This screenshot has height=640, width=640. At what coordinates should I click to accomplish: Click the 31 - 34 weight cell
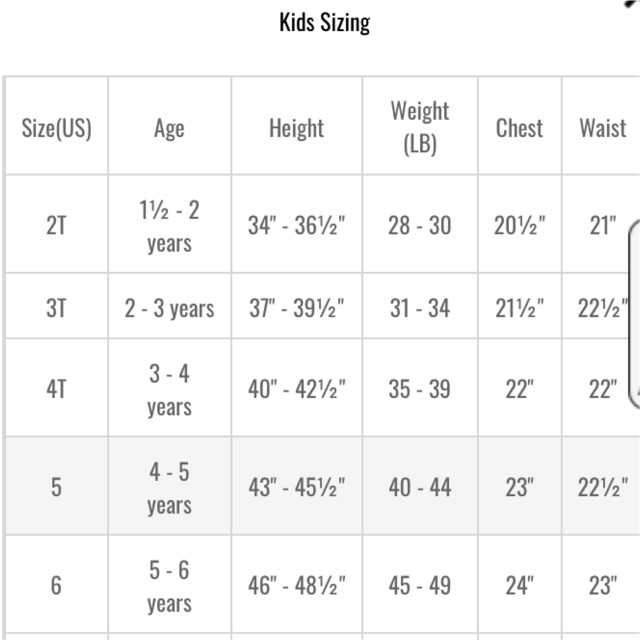(x=420, y=307)
